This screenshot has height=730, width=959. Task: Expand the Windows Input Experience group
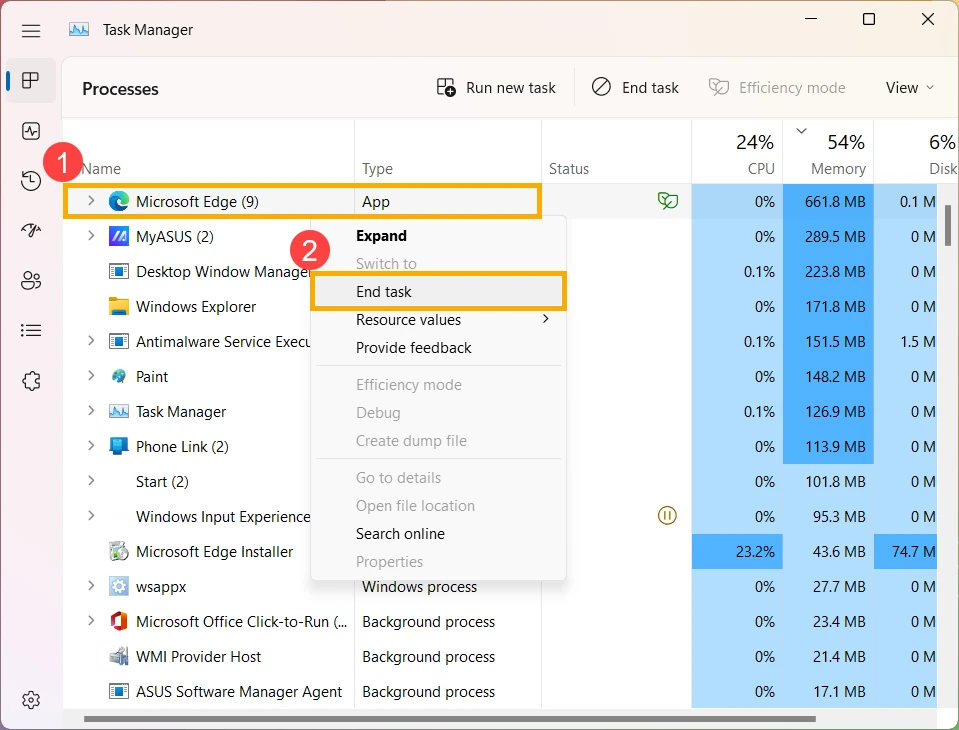(x=91, y=515)
